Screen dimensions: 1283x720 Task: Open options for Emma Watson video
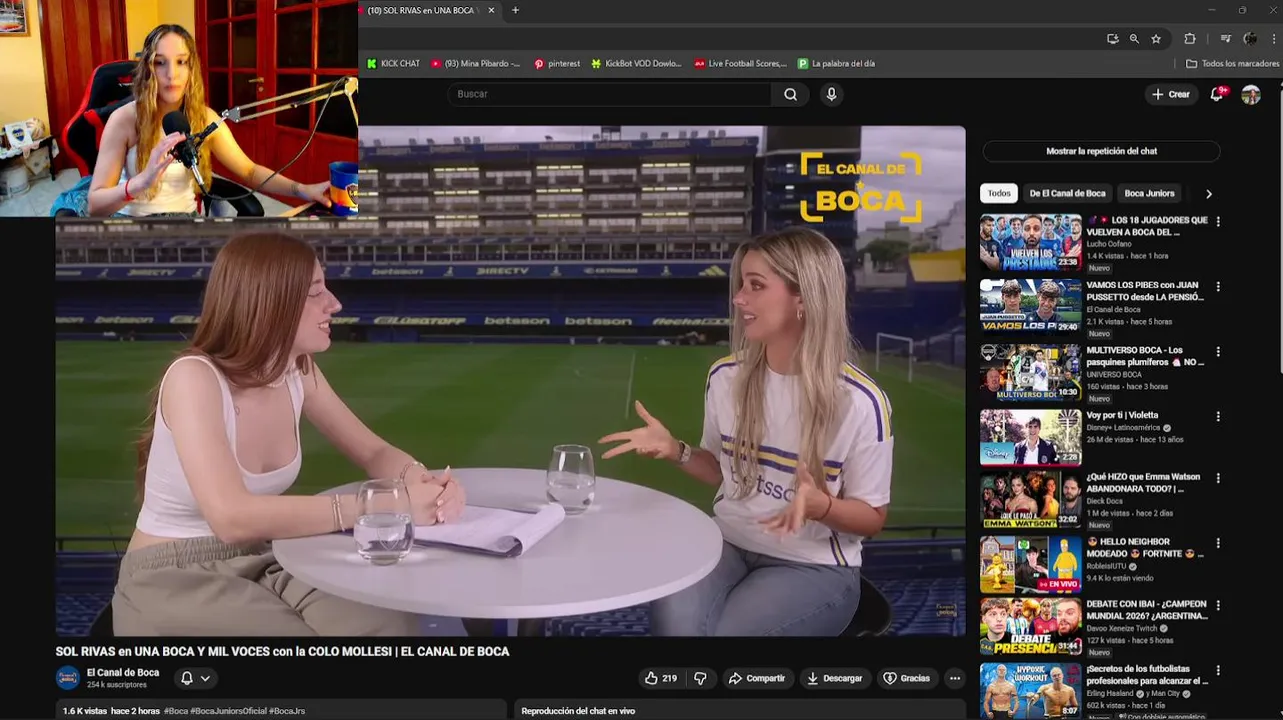[1217, 479]
